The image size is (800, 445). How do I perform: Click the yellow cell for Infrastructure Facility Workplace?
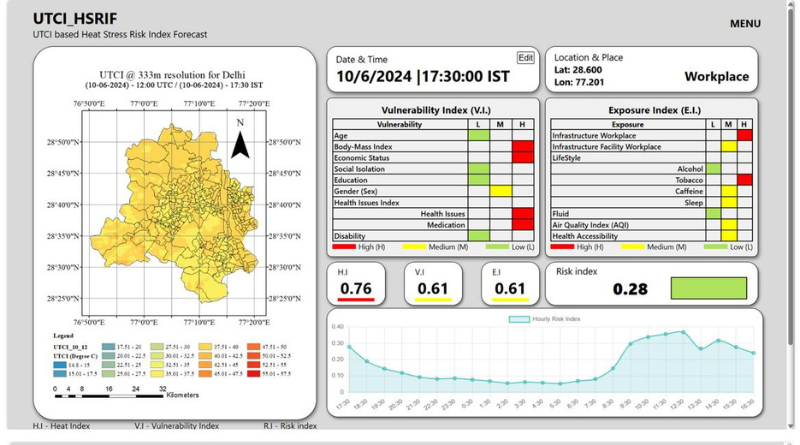729,146
